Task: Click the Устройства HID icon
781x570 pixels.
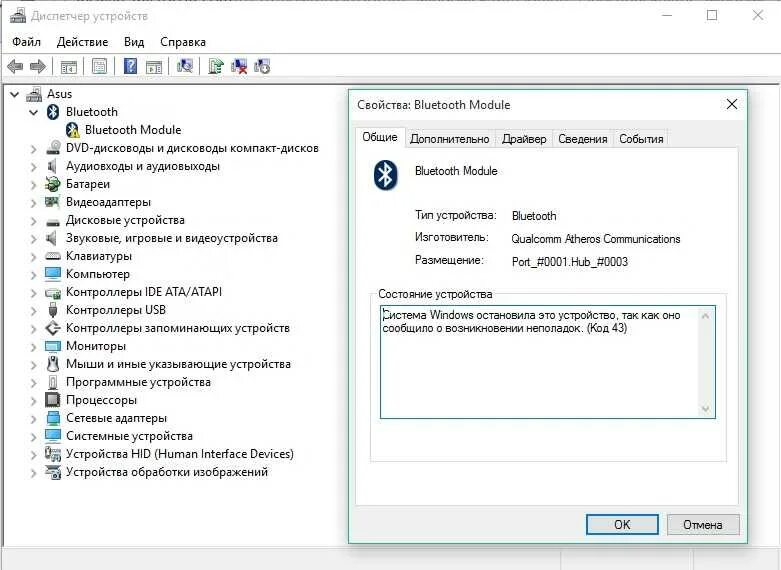Action: click(53, 453)
